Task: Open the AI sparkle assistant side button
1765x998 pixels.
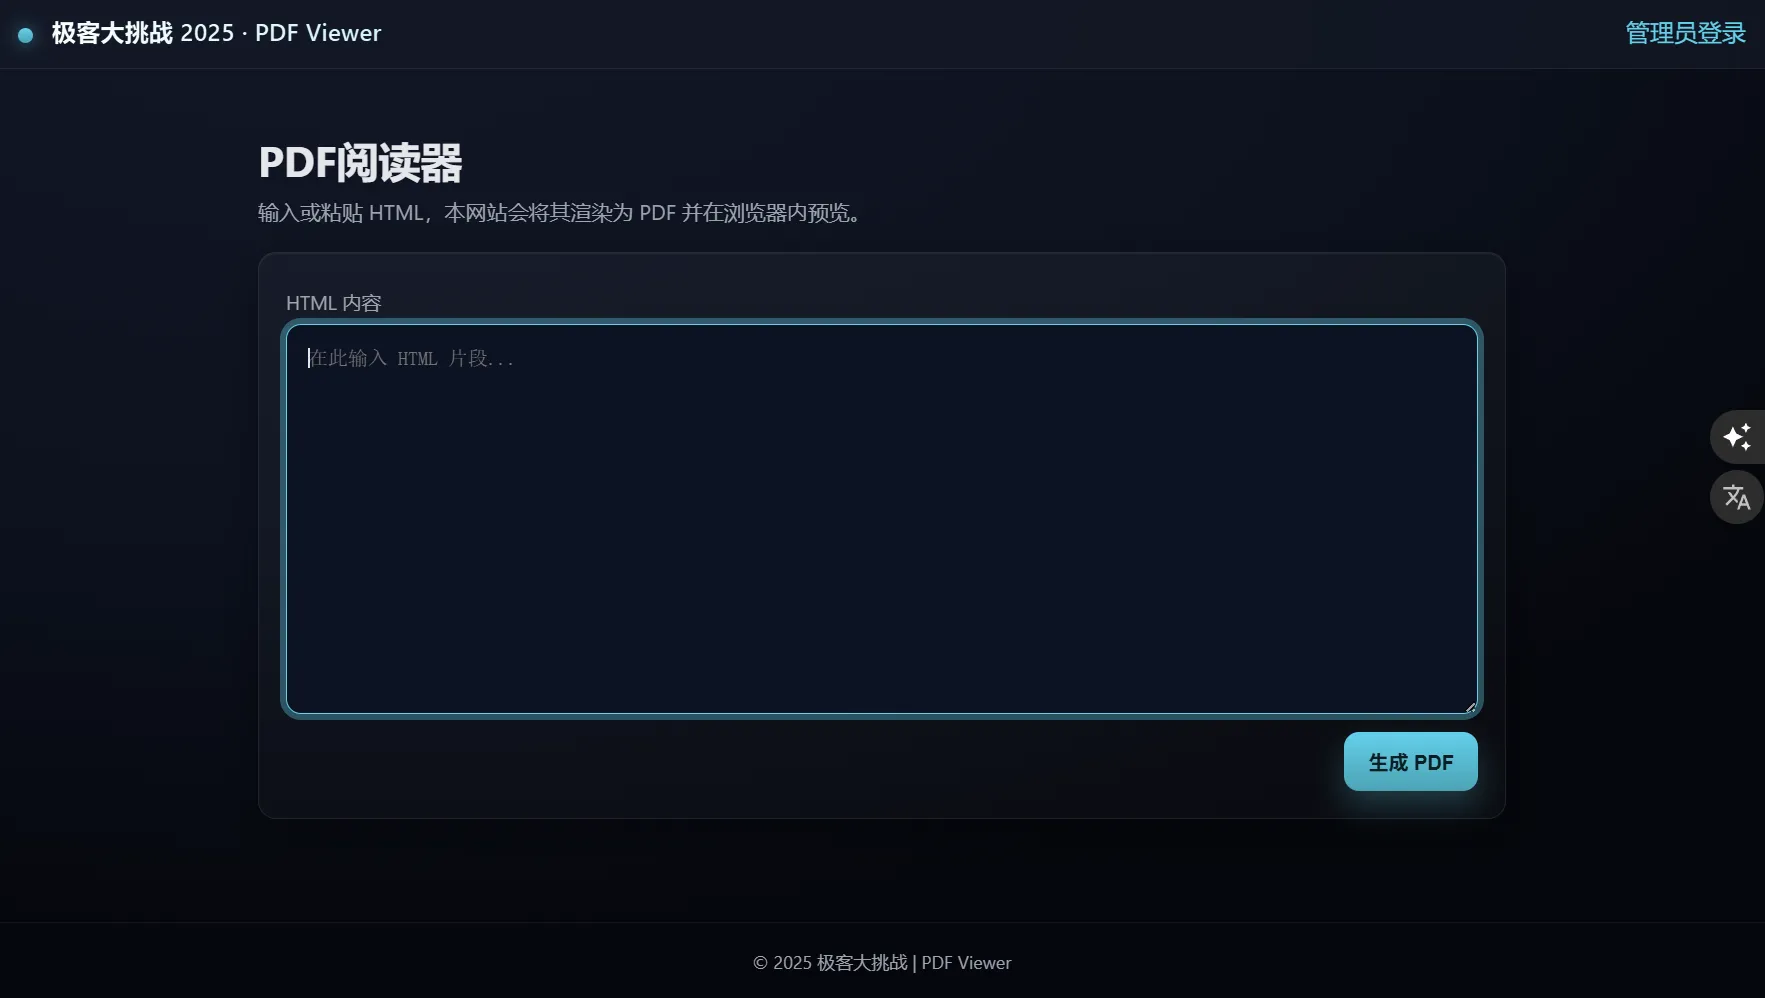Action: (x=1737, y=437)
